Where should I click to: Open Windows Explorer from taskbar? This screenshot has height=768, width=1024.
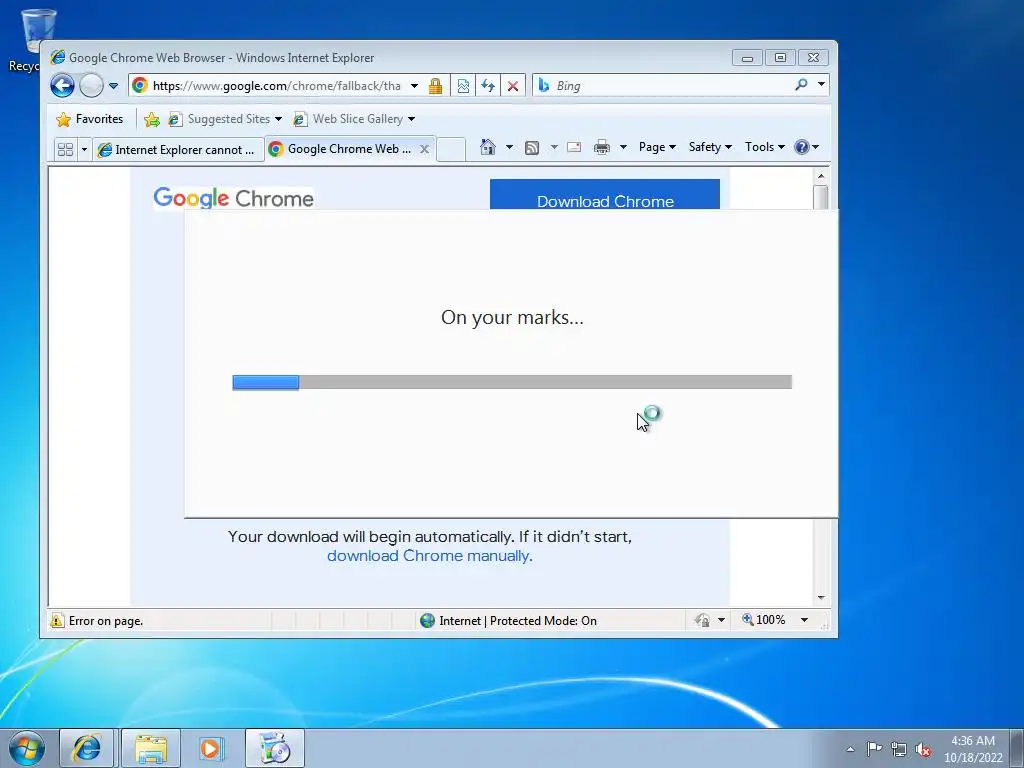point(150,748)
